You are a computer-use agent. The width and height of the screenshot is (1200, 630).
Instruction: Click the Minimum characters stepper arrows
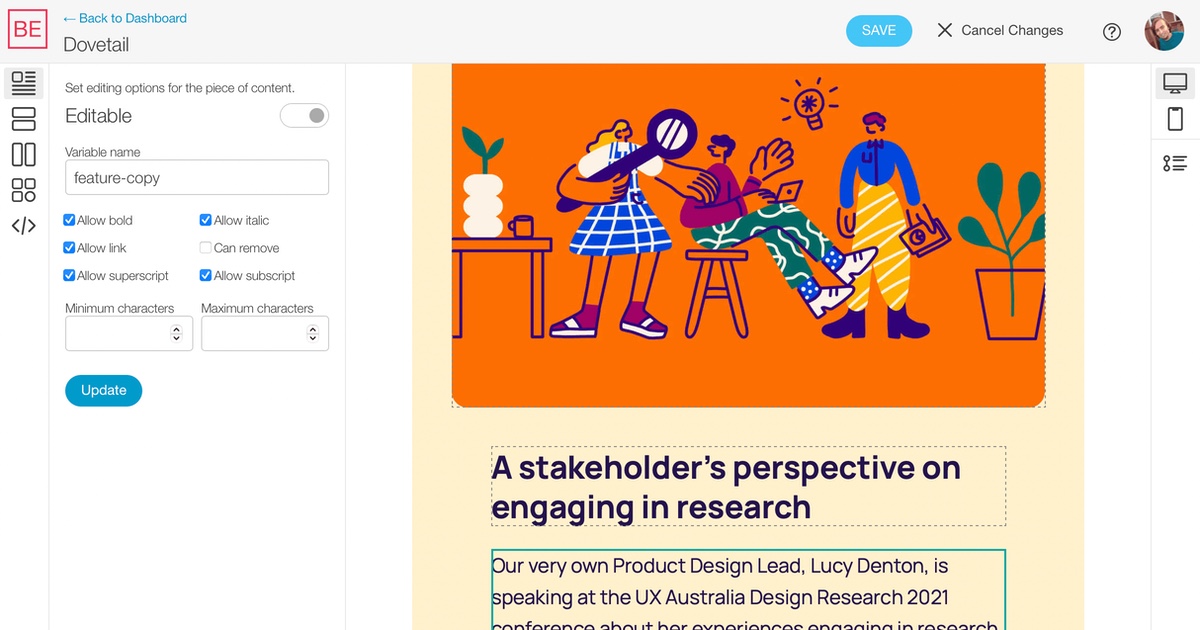[x=176, y=335]
